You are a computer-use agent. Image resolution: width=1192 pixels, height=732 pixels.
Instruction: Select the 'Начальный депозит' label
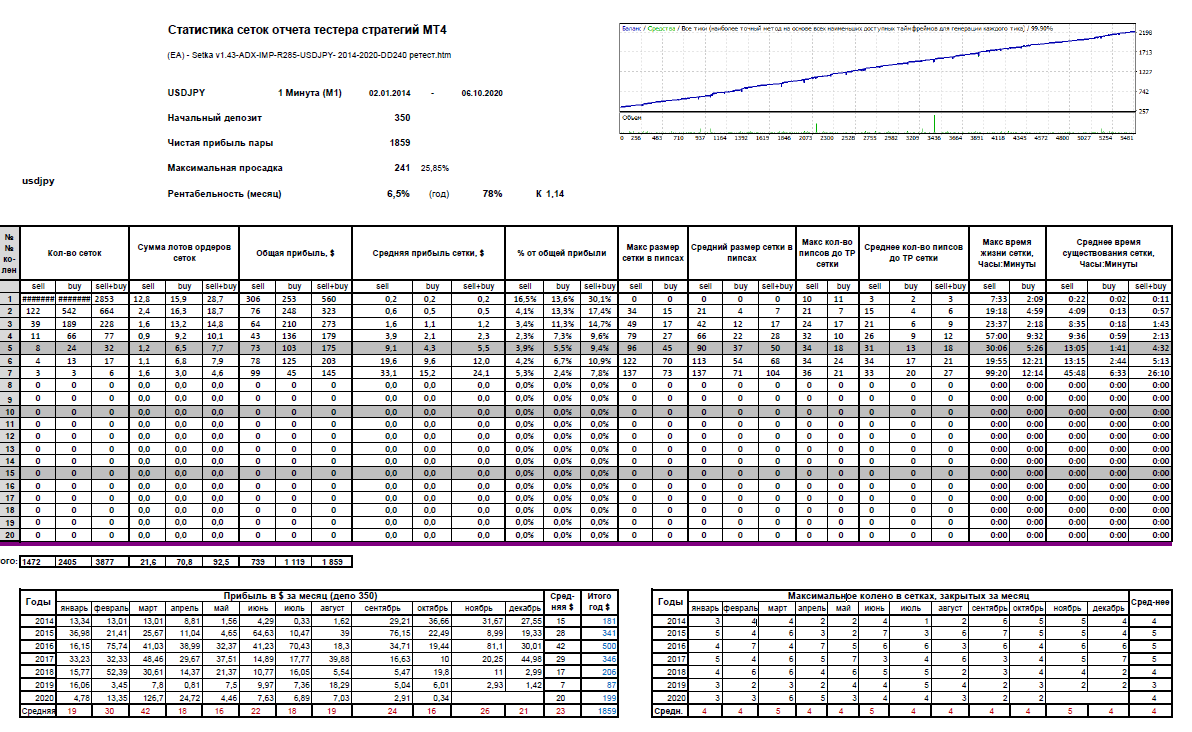214,118
